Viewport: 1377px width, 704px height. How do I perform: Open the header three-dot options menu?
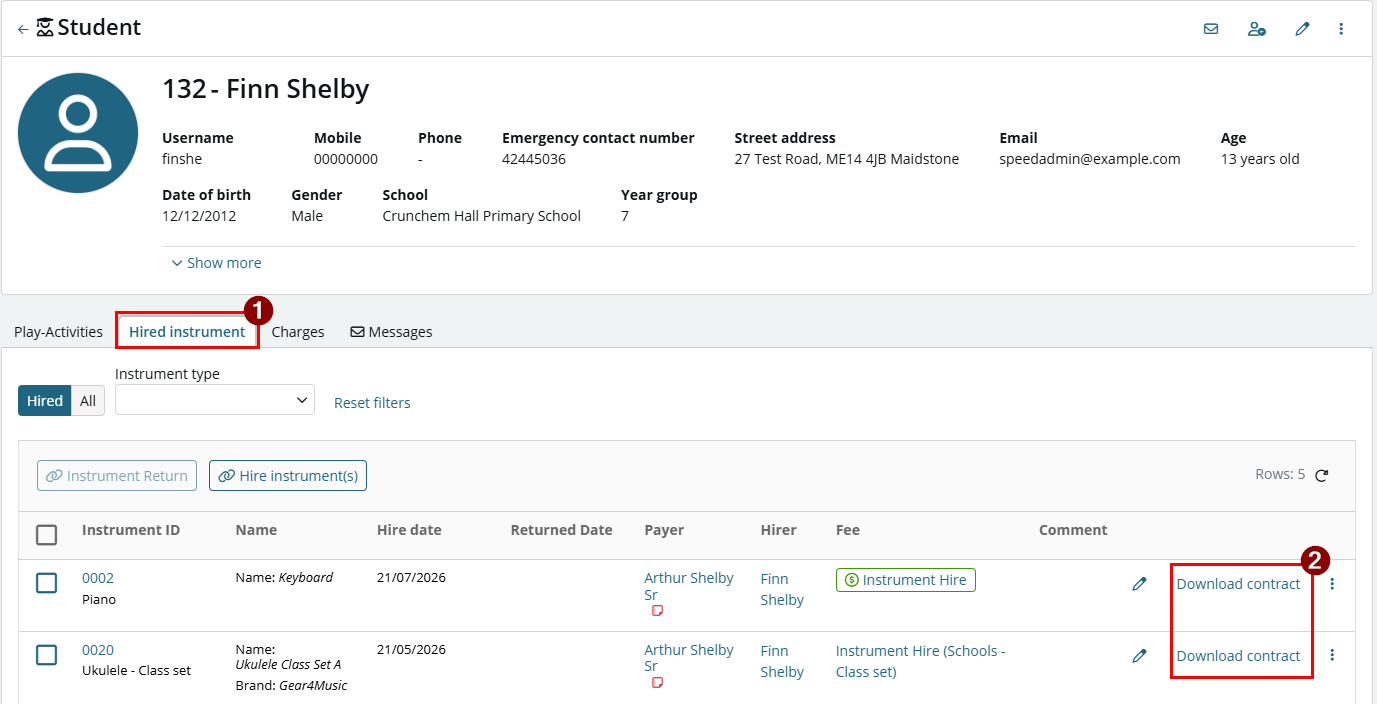[x=1341, y=29]
